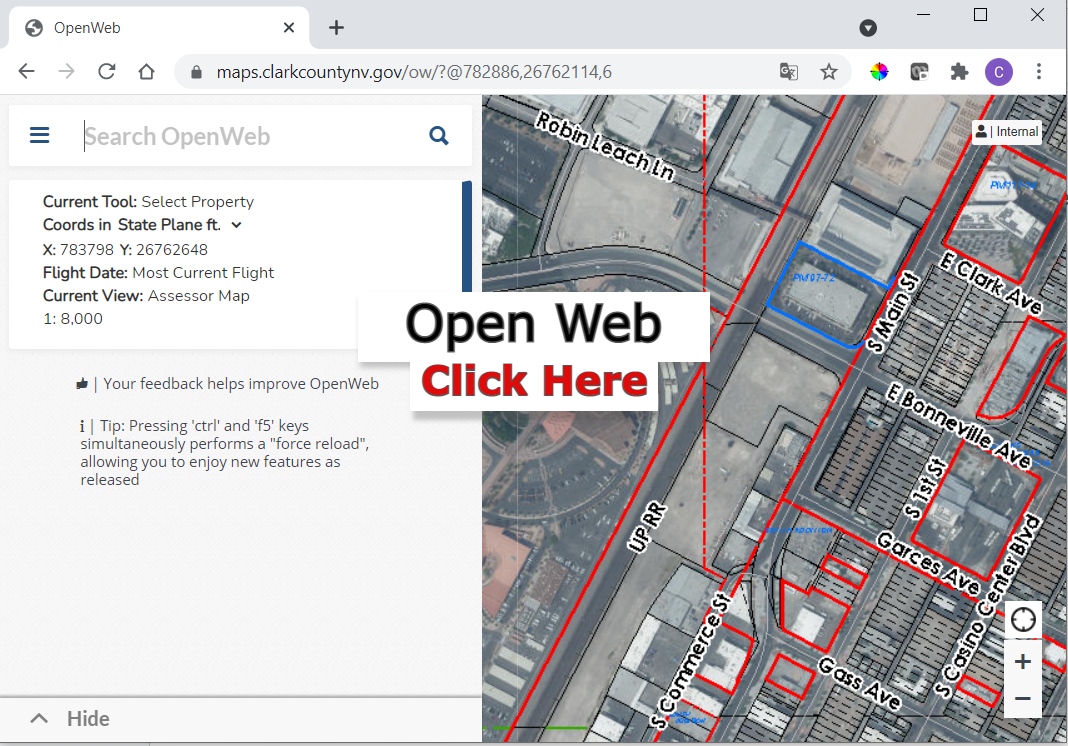Collapse the panel using Hide chevron
Screen dimensions: 1068x746
point(39,719)
